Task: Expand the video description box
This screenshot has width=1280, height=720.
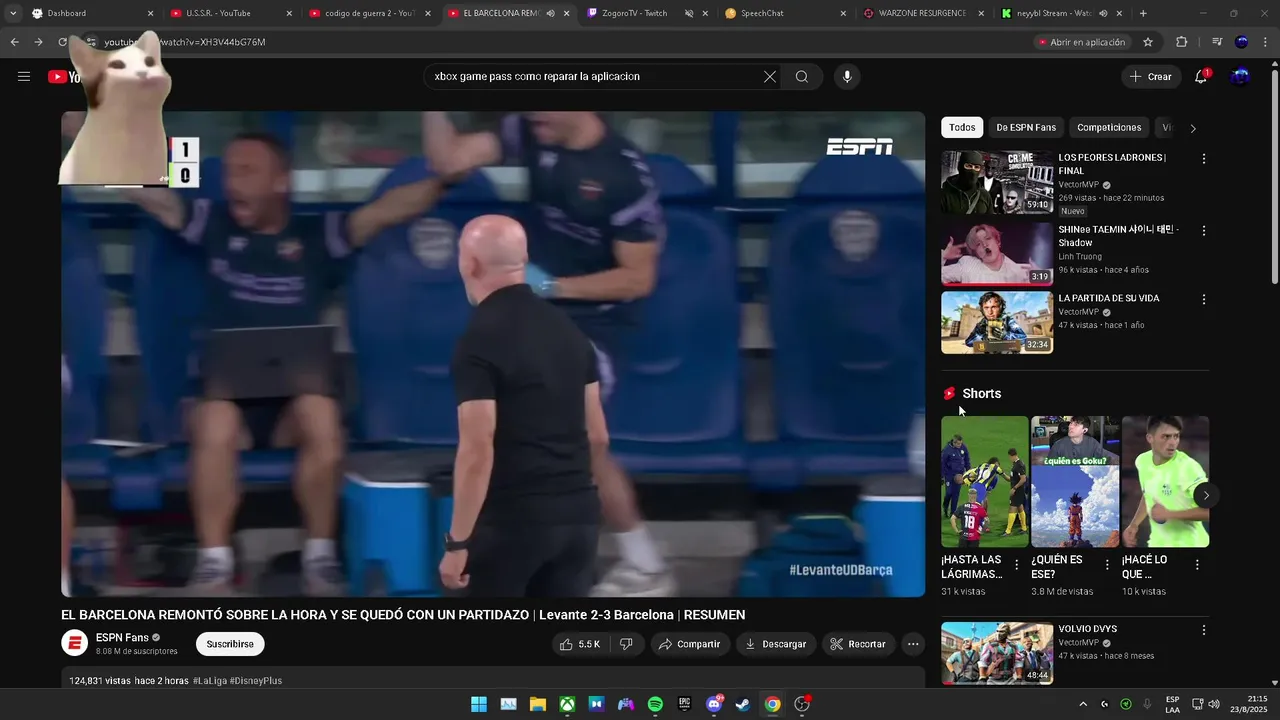Action: pyautogui.click(x=493, y=678)
